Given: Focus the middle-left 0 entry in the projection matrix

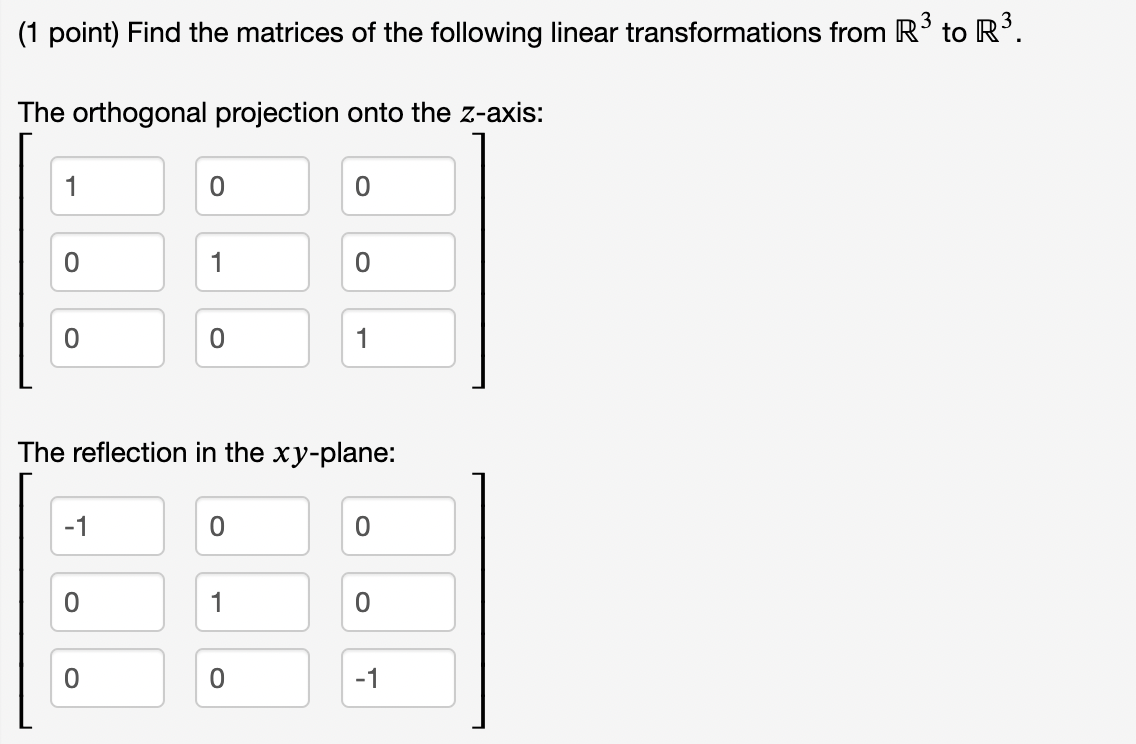Looking at the screenshot, I should coord(107,262).
